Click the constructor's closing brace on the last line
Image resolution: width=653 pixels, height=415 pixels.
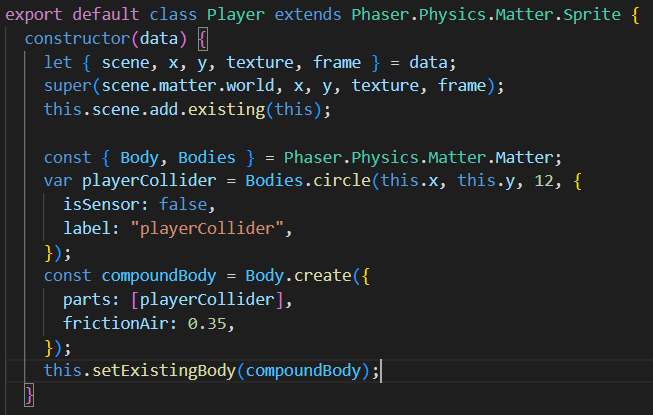click(29, 395)
